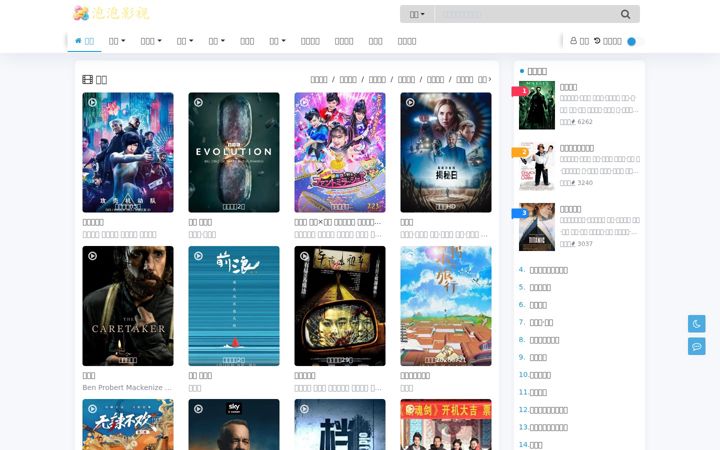Image resolution: width=720 pixels, height=450 pixels.
Task: Open the floating chat message button
Action: click(697, 346)
